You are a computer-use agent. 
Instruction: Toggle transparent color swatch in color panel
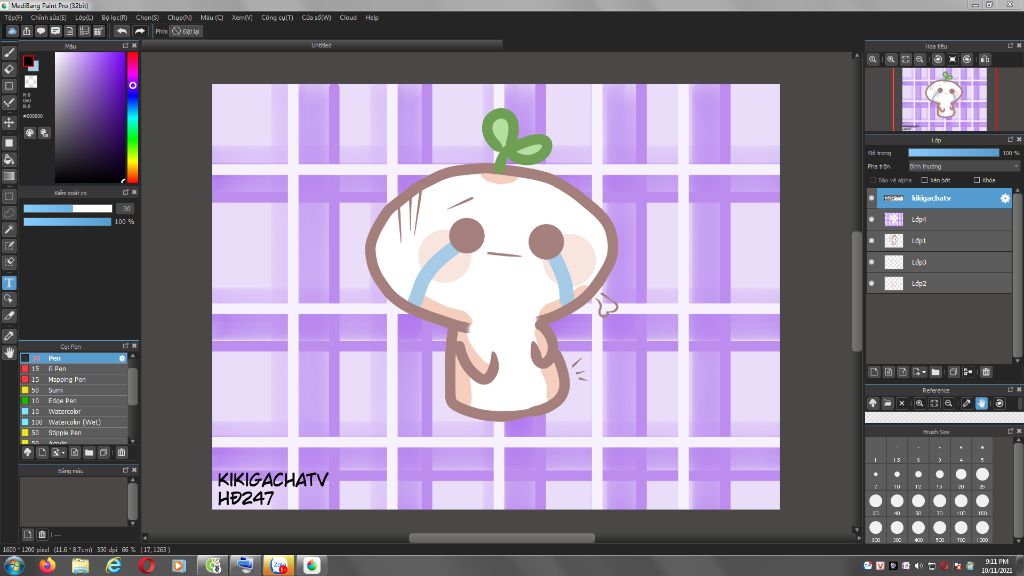pyautogui.click(x=31, y=82)
